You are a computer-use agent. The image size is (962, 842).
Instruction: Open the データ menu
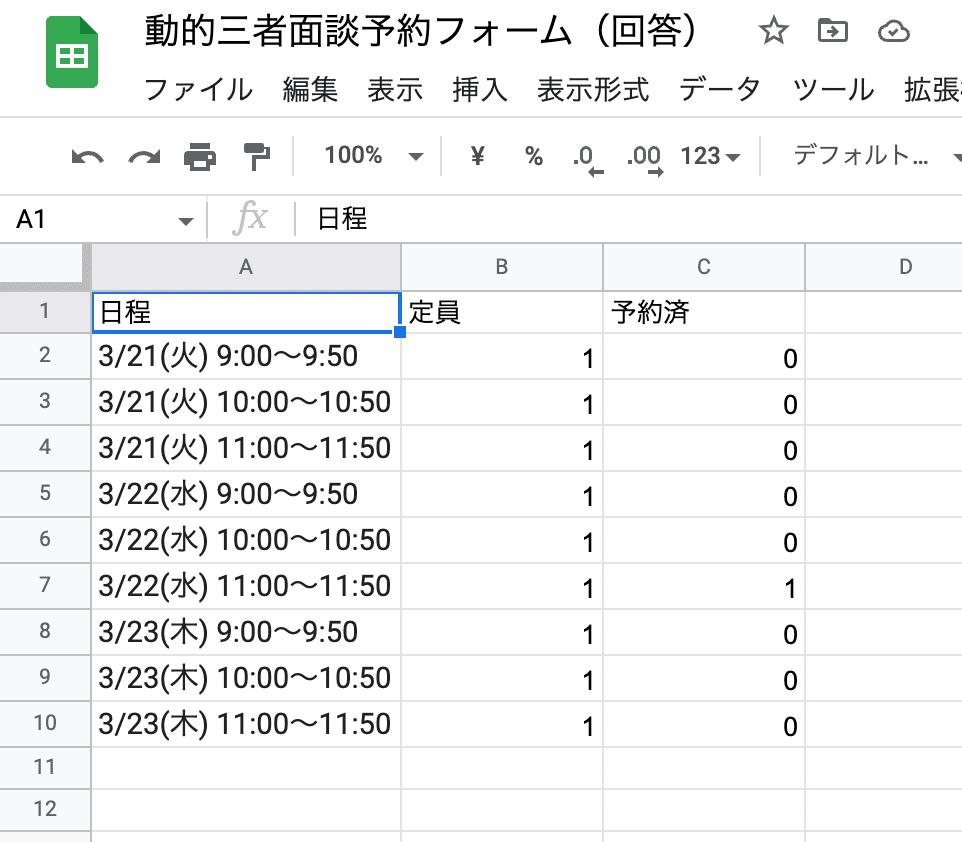[x=720, y=90]
